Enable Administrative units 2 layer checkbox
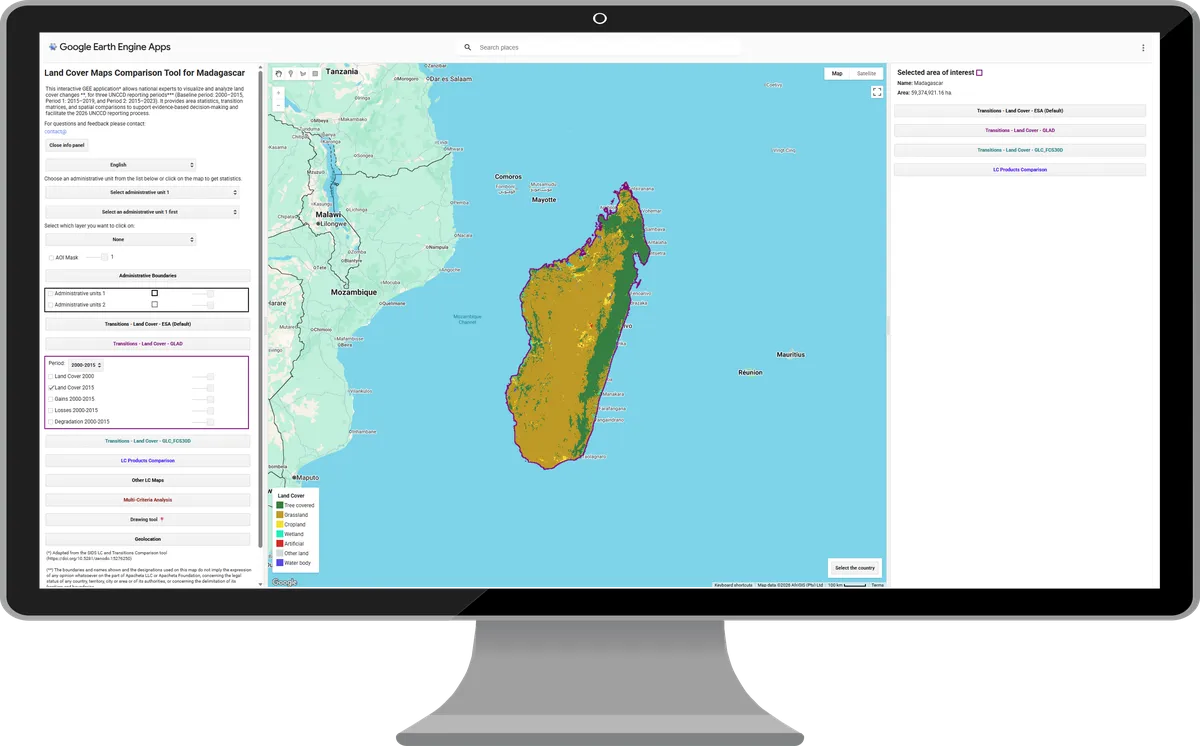Screen dimensions: 1200x746 pyautogui.click(x=51, y=304)
